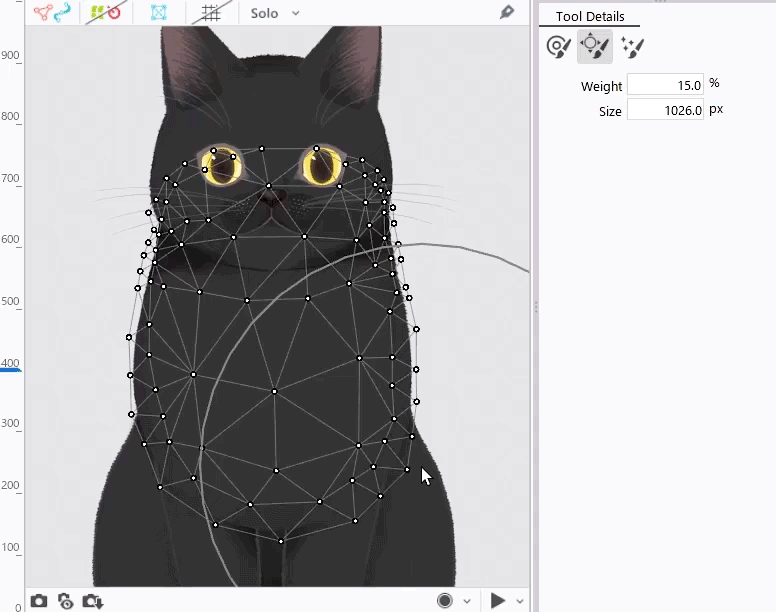
Task: Expand the play options dropdown arrow
Action: click(519, 601)
